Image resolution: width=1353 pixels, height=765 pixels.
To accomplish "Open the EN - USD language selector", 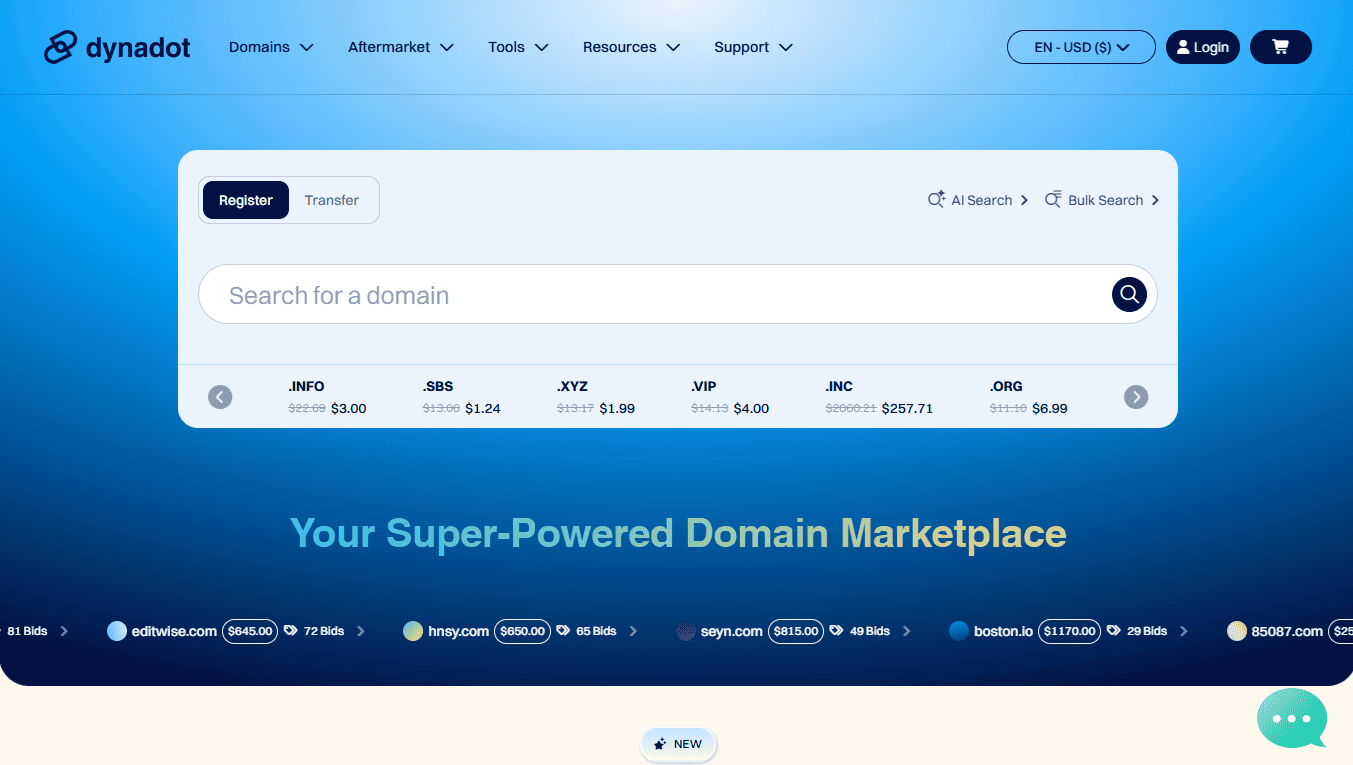I will tap(1081, 47).
